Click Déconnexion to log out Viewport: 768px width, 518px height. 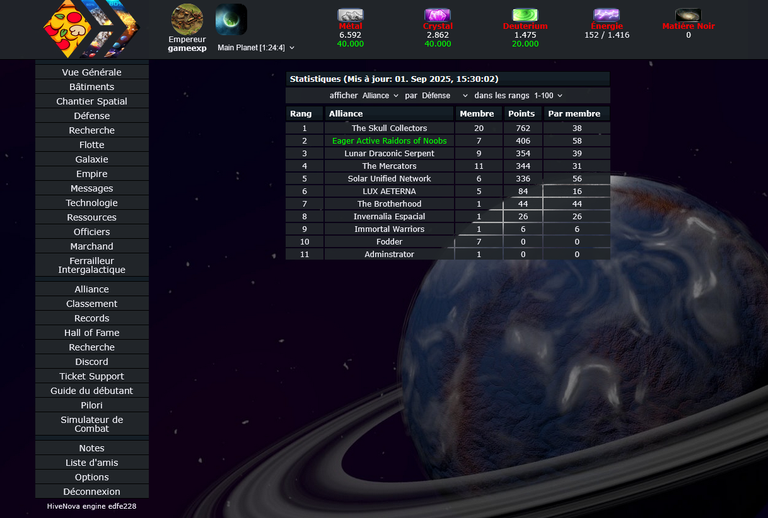(x=92, y=491)
